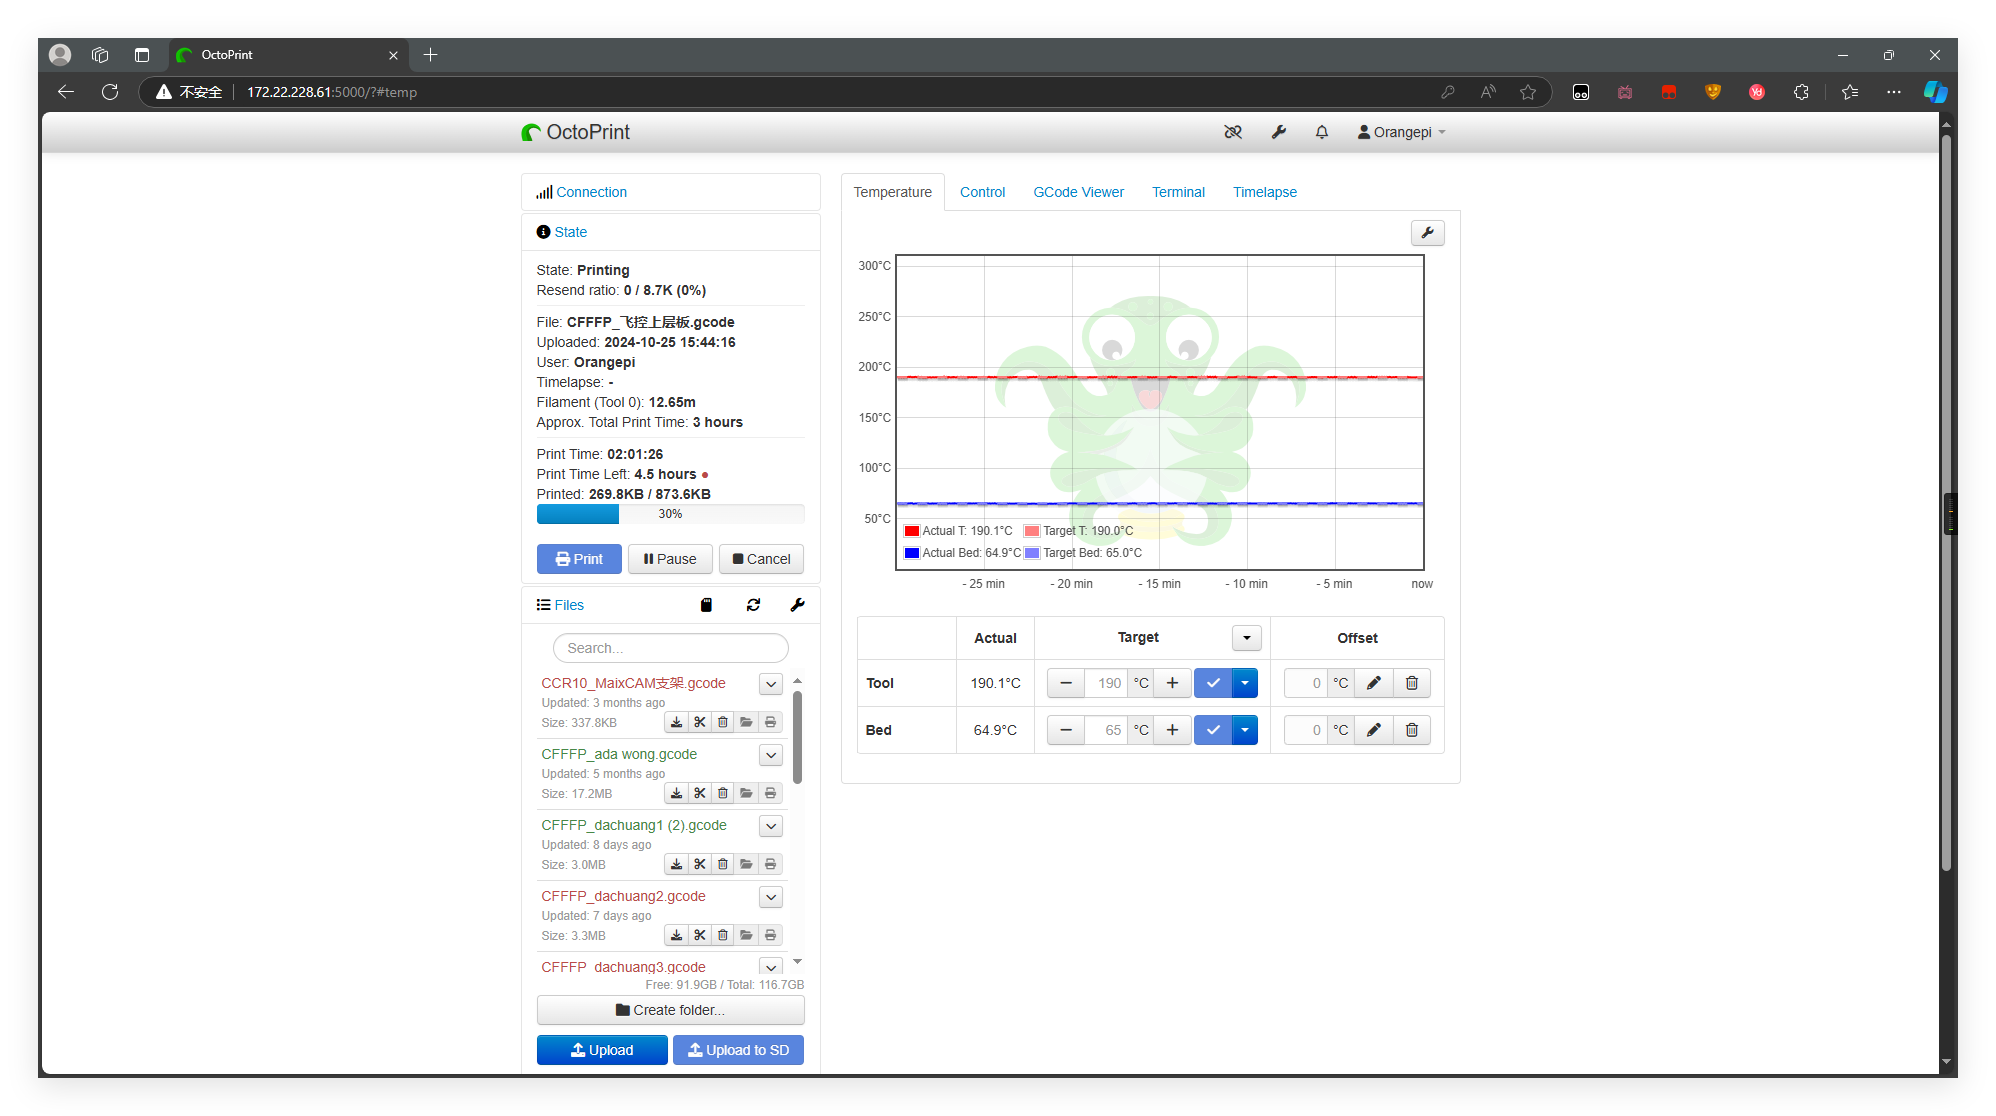Click the file Search field

pyautogui.click(x=670, y=648)
